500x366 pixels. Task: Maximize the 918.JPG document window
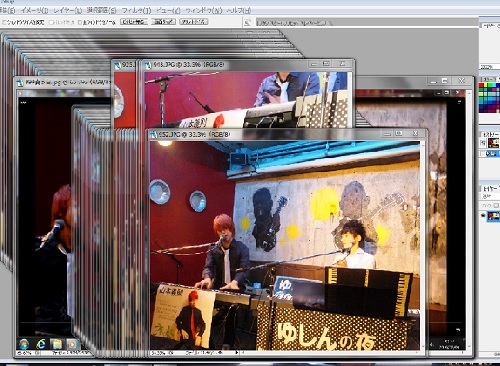(326, 64)
